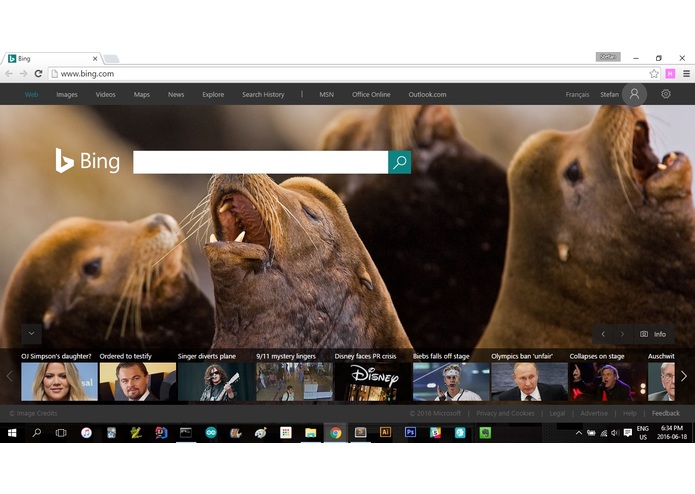Switch language to Français

click(577, 94)
